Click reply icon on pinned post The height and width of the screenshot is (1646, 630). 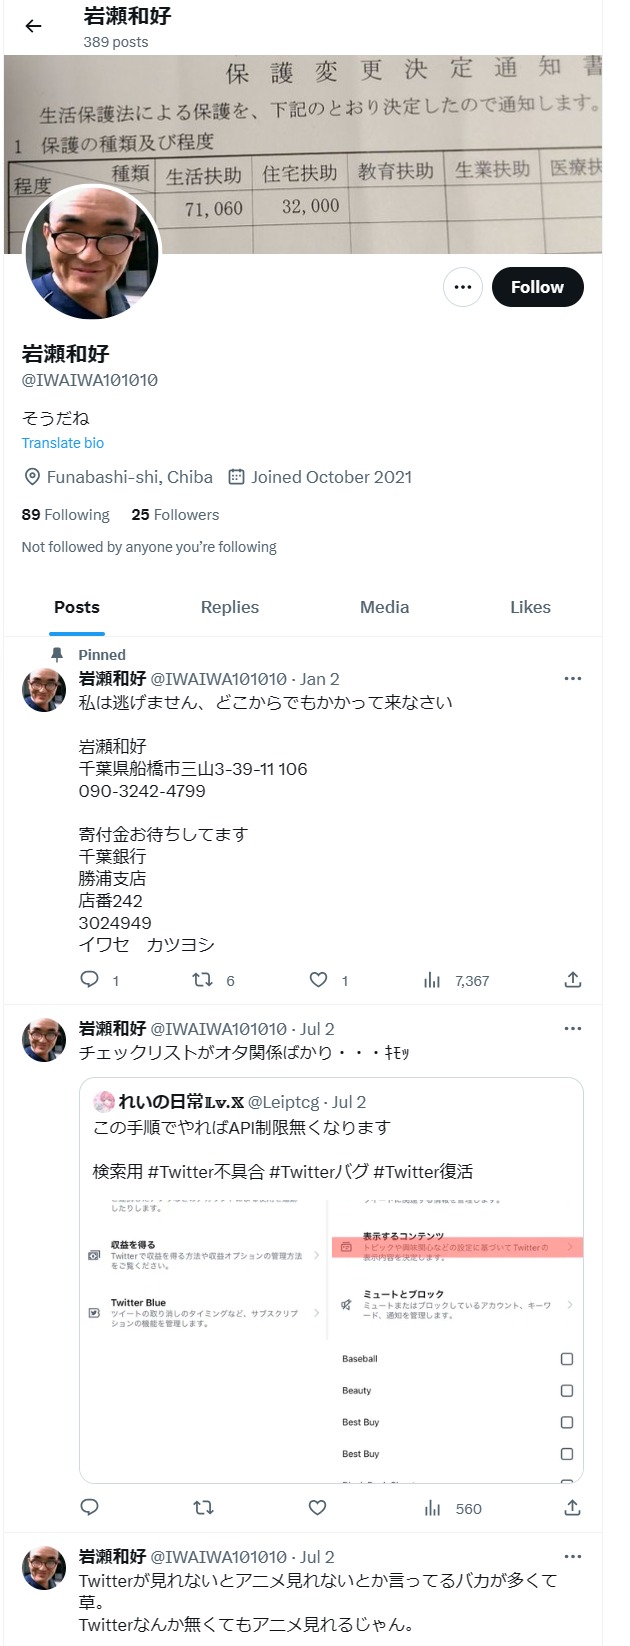click(x=90, y=980)
